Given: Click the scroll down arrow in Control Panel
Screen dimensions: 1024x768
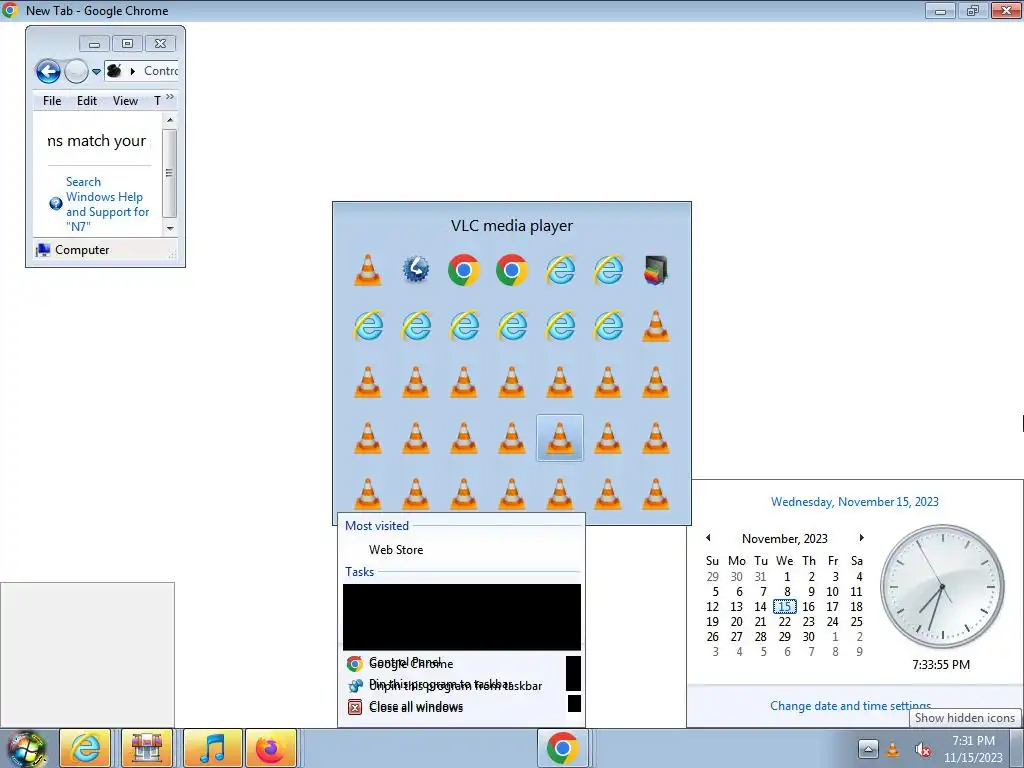Looking at the screenshot, I should (x=170, y=228).
